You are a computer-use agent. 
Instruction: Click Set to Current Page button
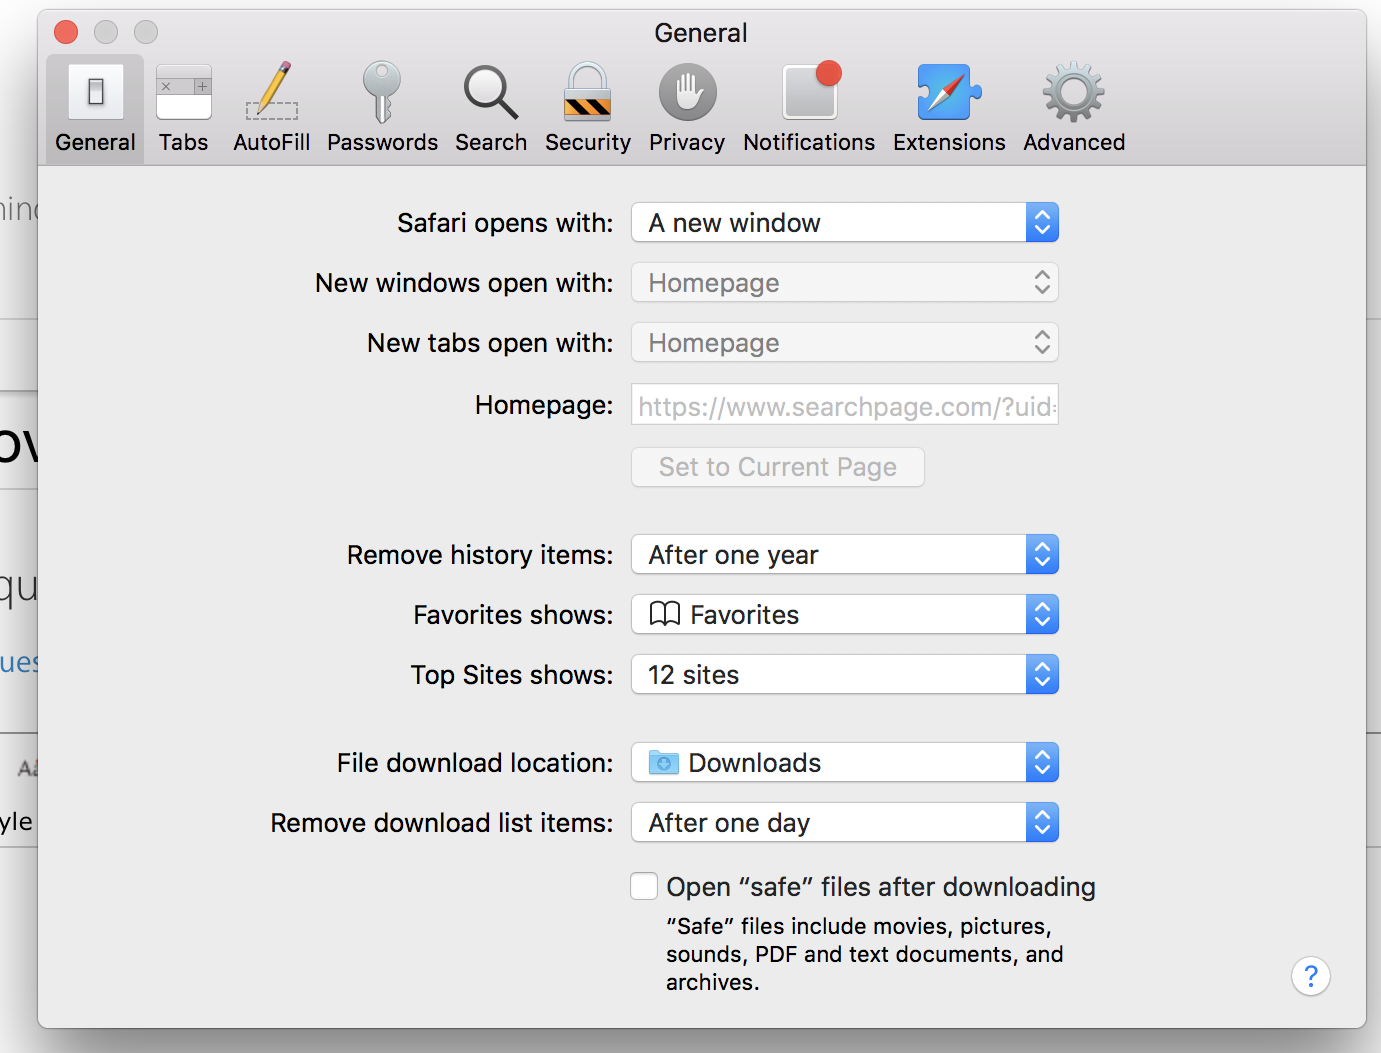778,467
